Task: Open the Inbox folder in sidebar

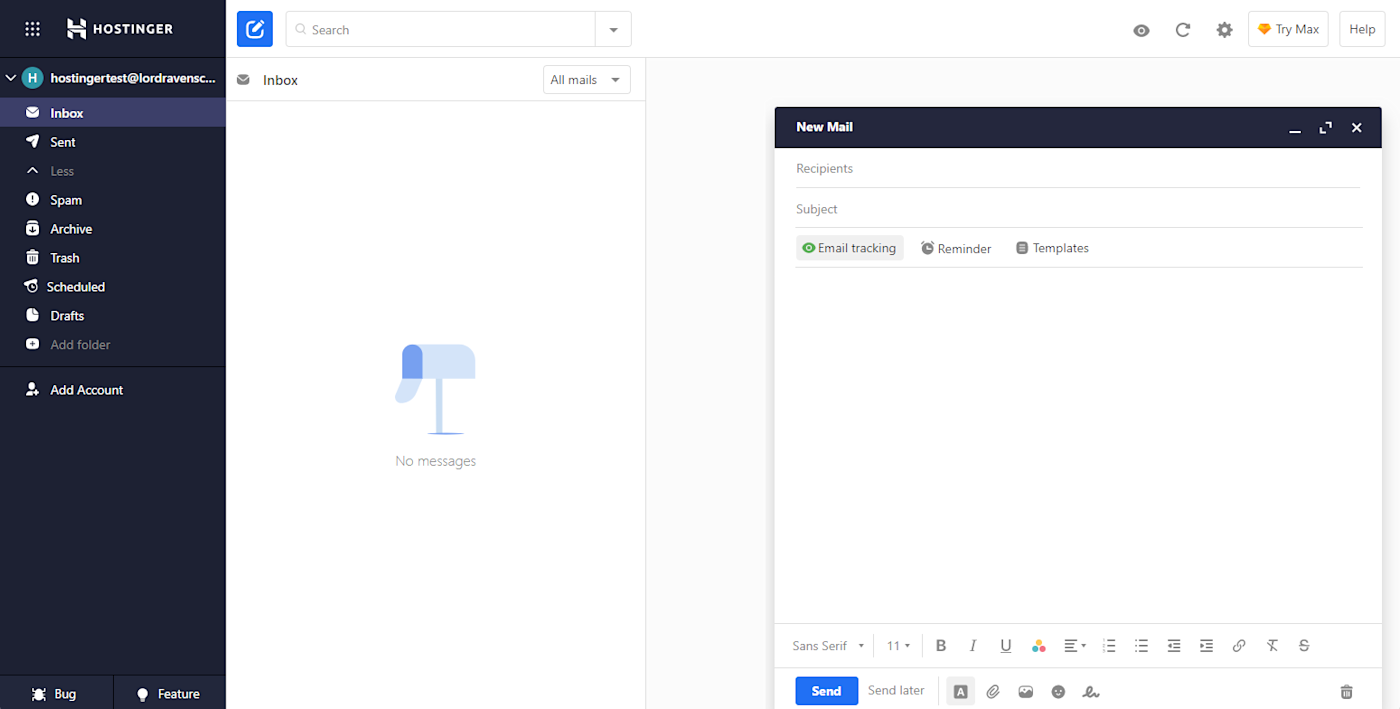Action: click(113, 113)
